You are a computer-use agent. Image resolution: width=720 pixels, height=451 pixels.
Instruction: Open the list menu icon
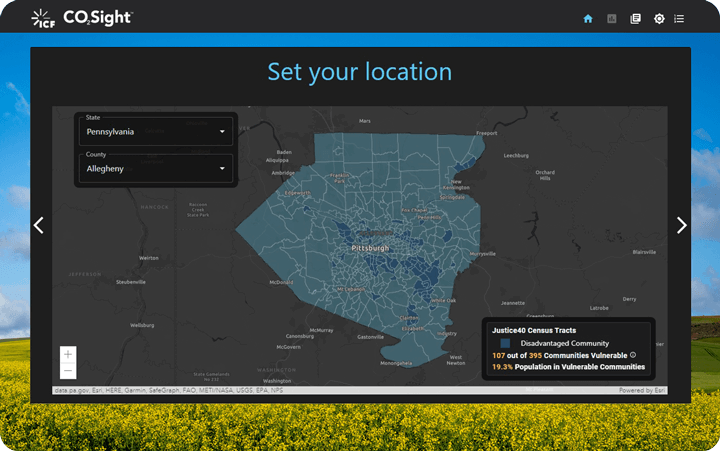(x=680, y=18)
